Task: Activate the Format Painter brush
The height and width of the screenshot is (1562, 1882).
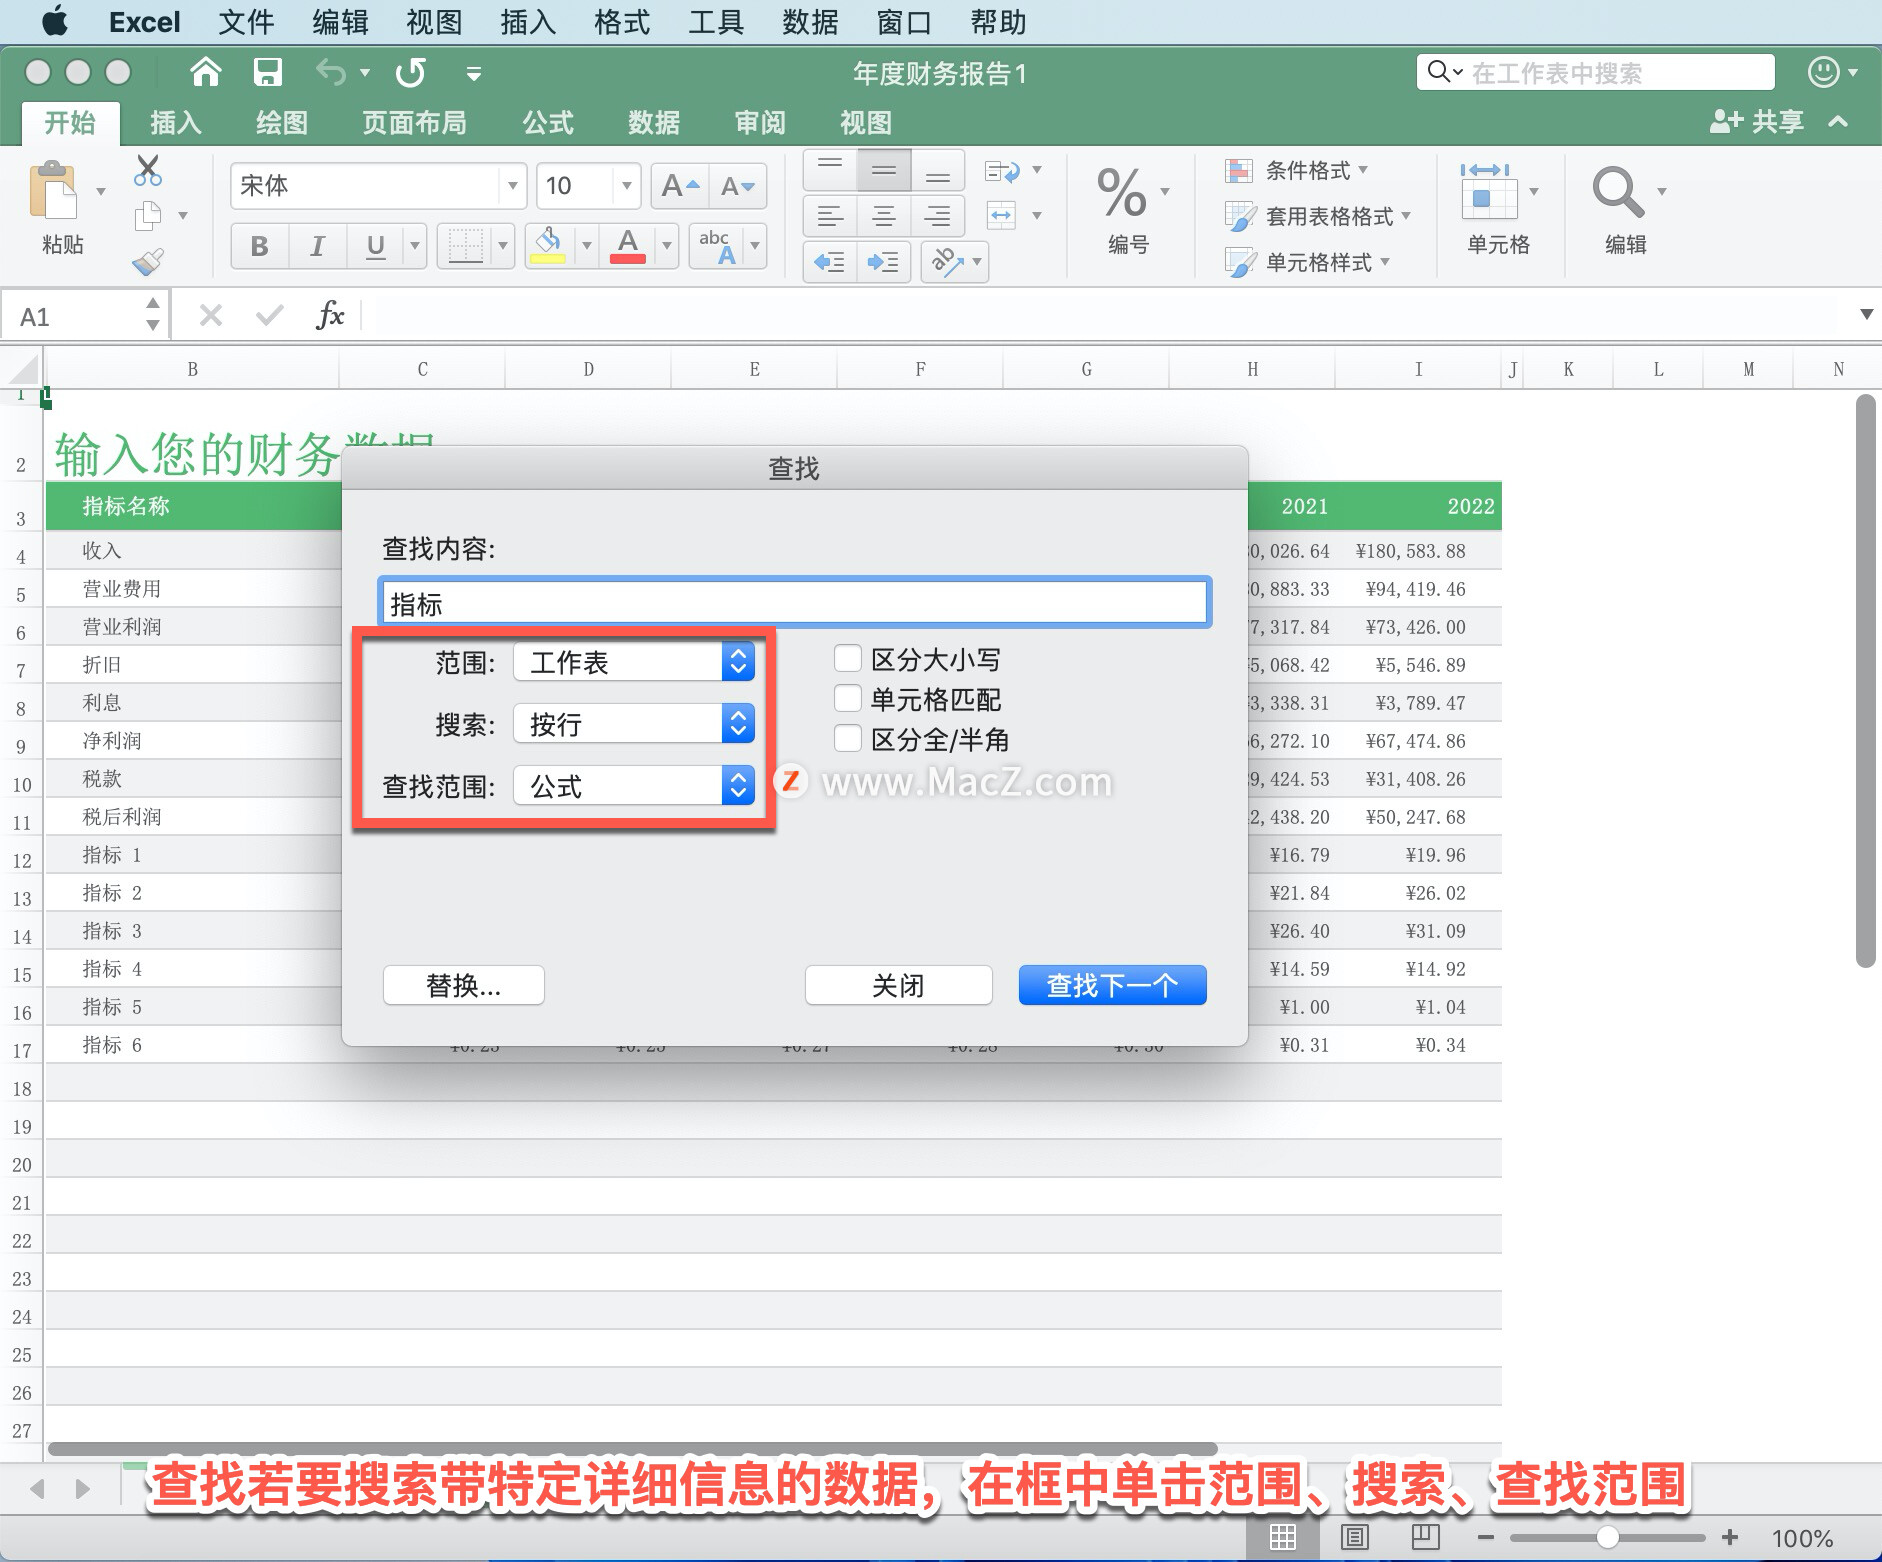Action: pos(148,262)
